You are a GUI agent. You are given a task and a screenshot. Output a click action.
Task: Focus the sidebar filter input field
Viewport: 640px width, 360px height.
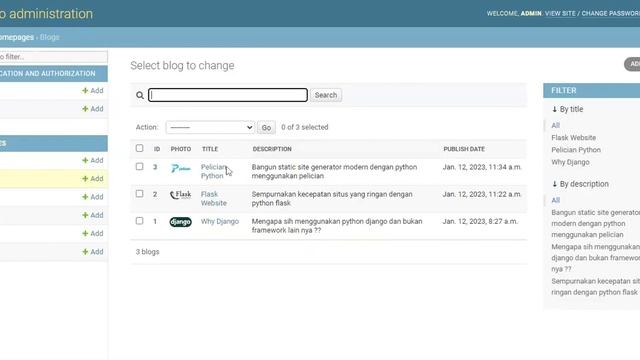pos(53,57)
